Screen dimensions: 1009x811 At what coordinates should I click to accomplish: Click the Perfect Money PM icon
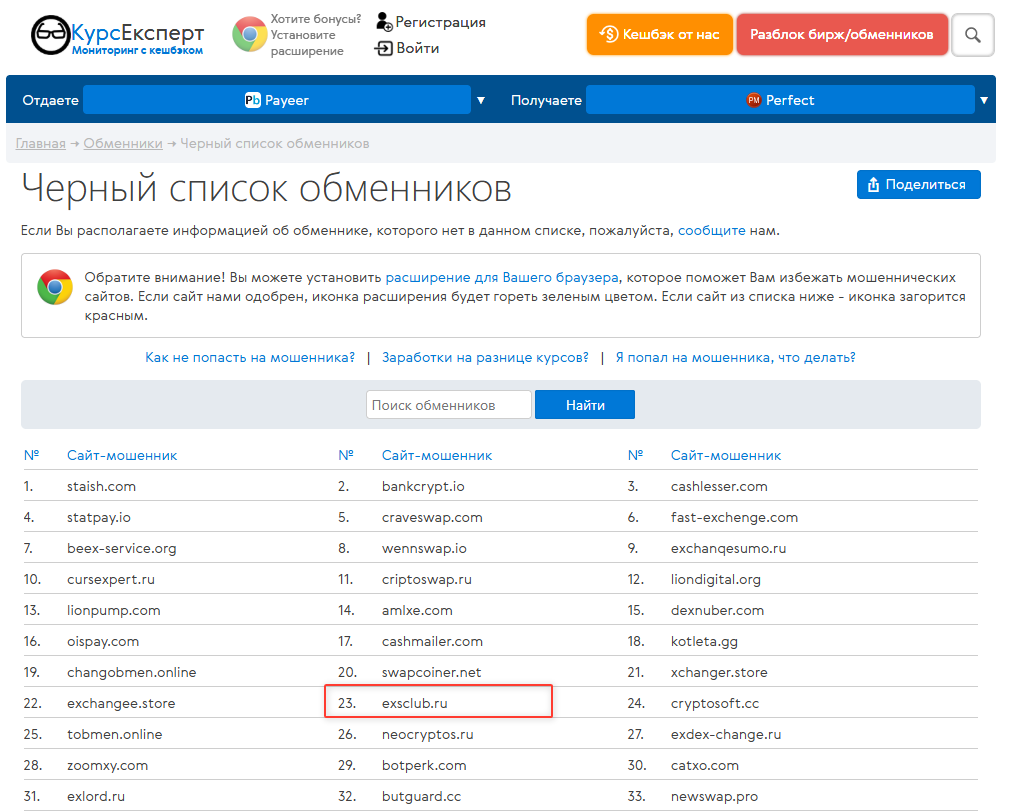[x=754, y=100]
